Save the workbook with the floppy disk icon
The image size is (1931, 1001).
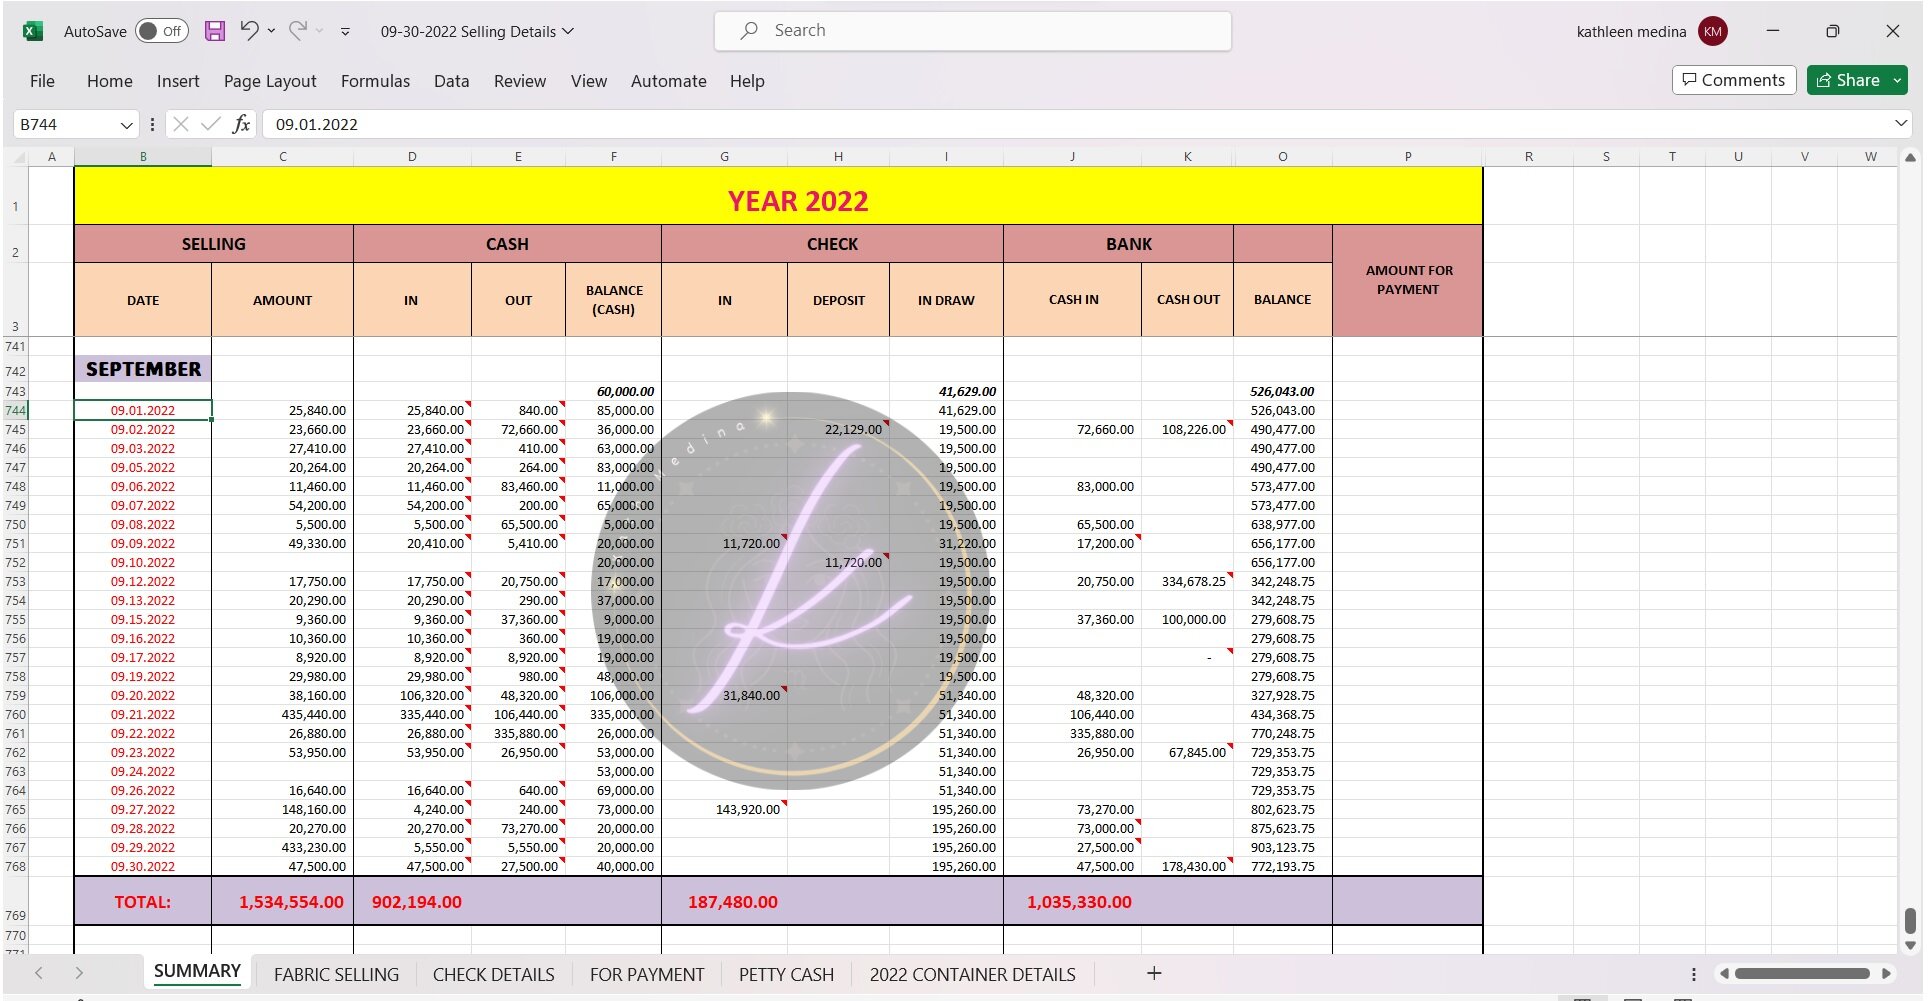coord(215,31)
